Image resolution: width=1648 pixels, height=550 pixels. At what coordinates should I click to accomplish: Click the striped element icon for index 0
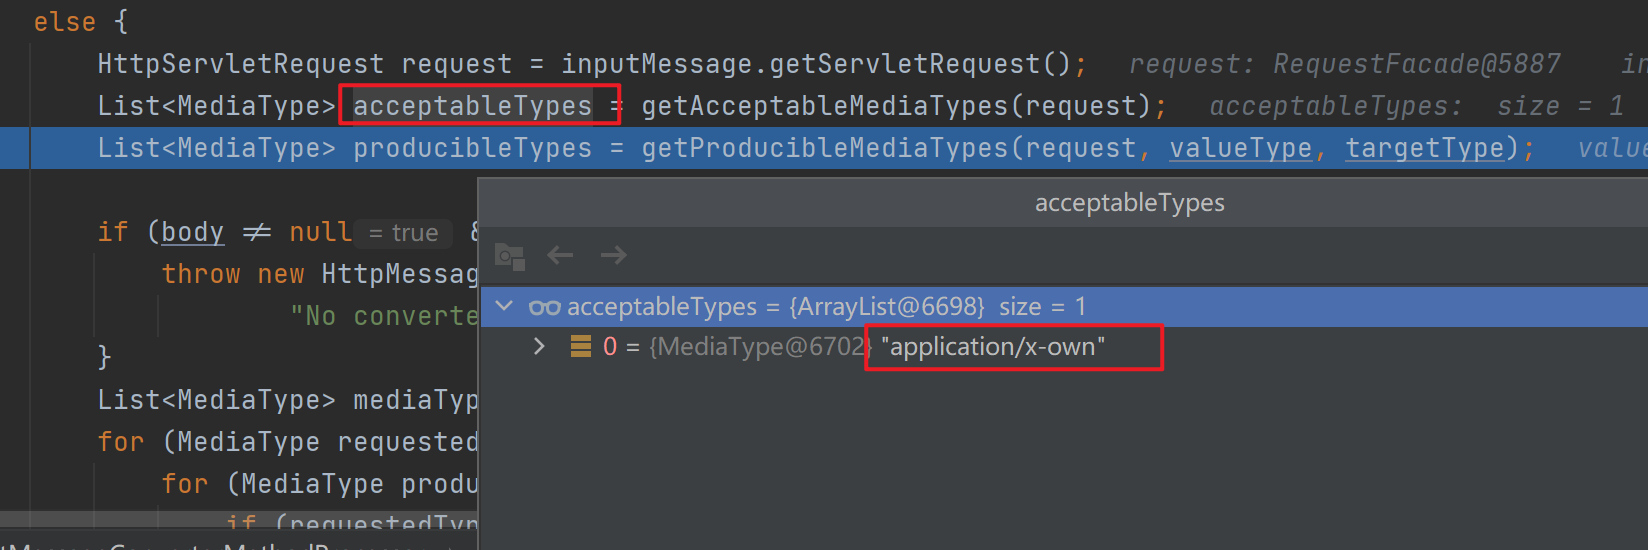580,347
